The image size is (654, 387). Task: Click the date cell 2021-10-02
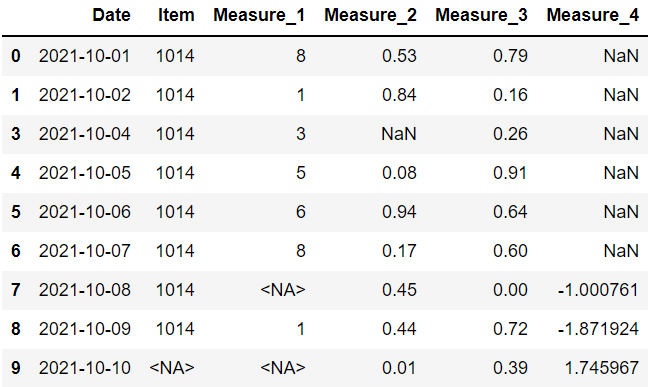pyautogui.click(x=85, y=95)
